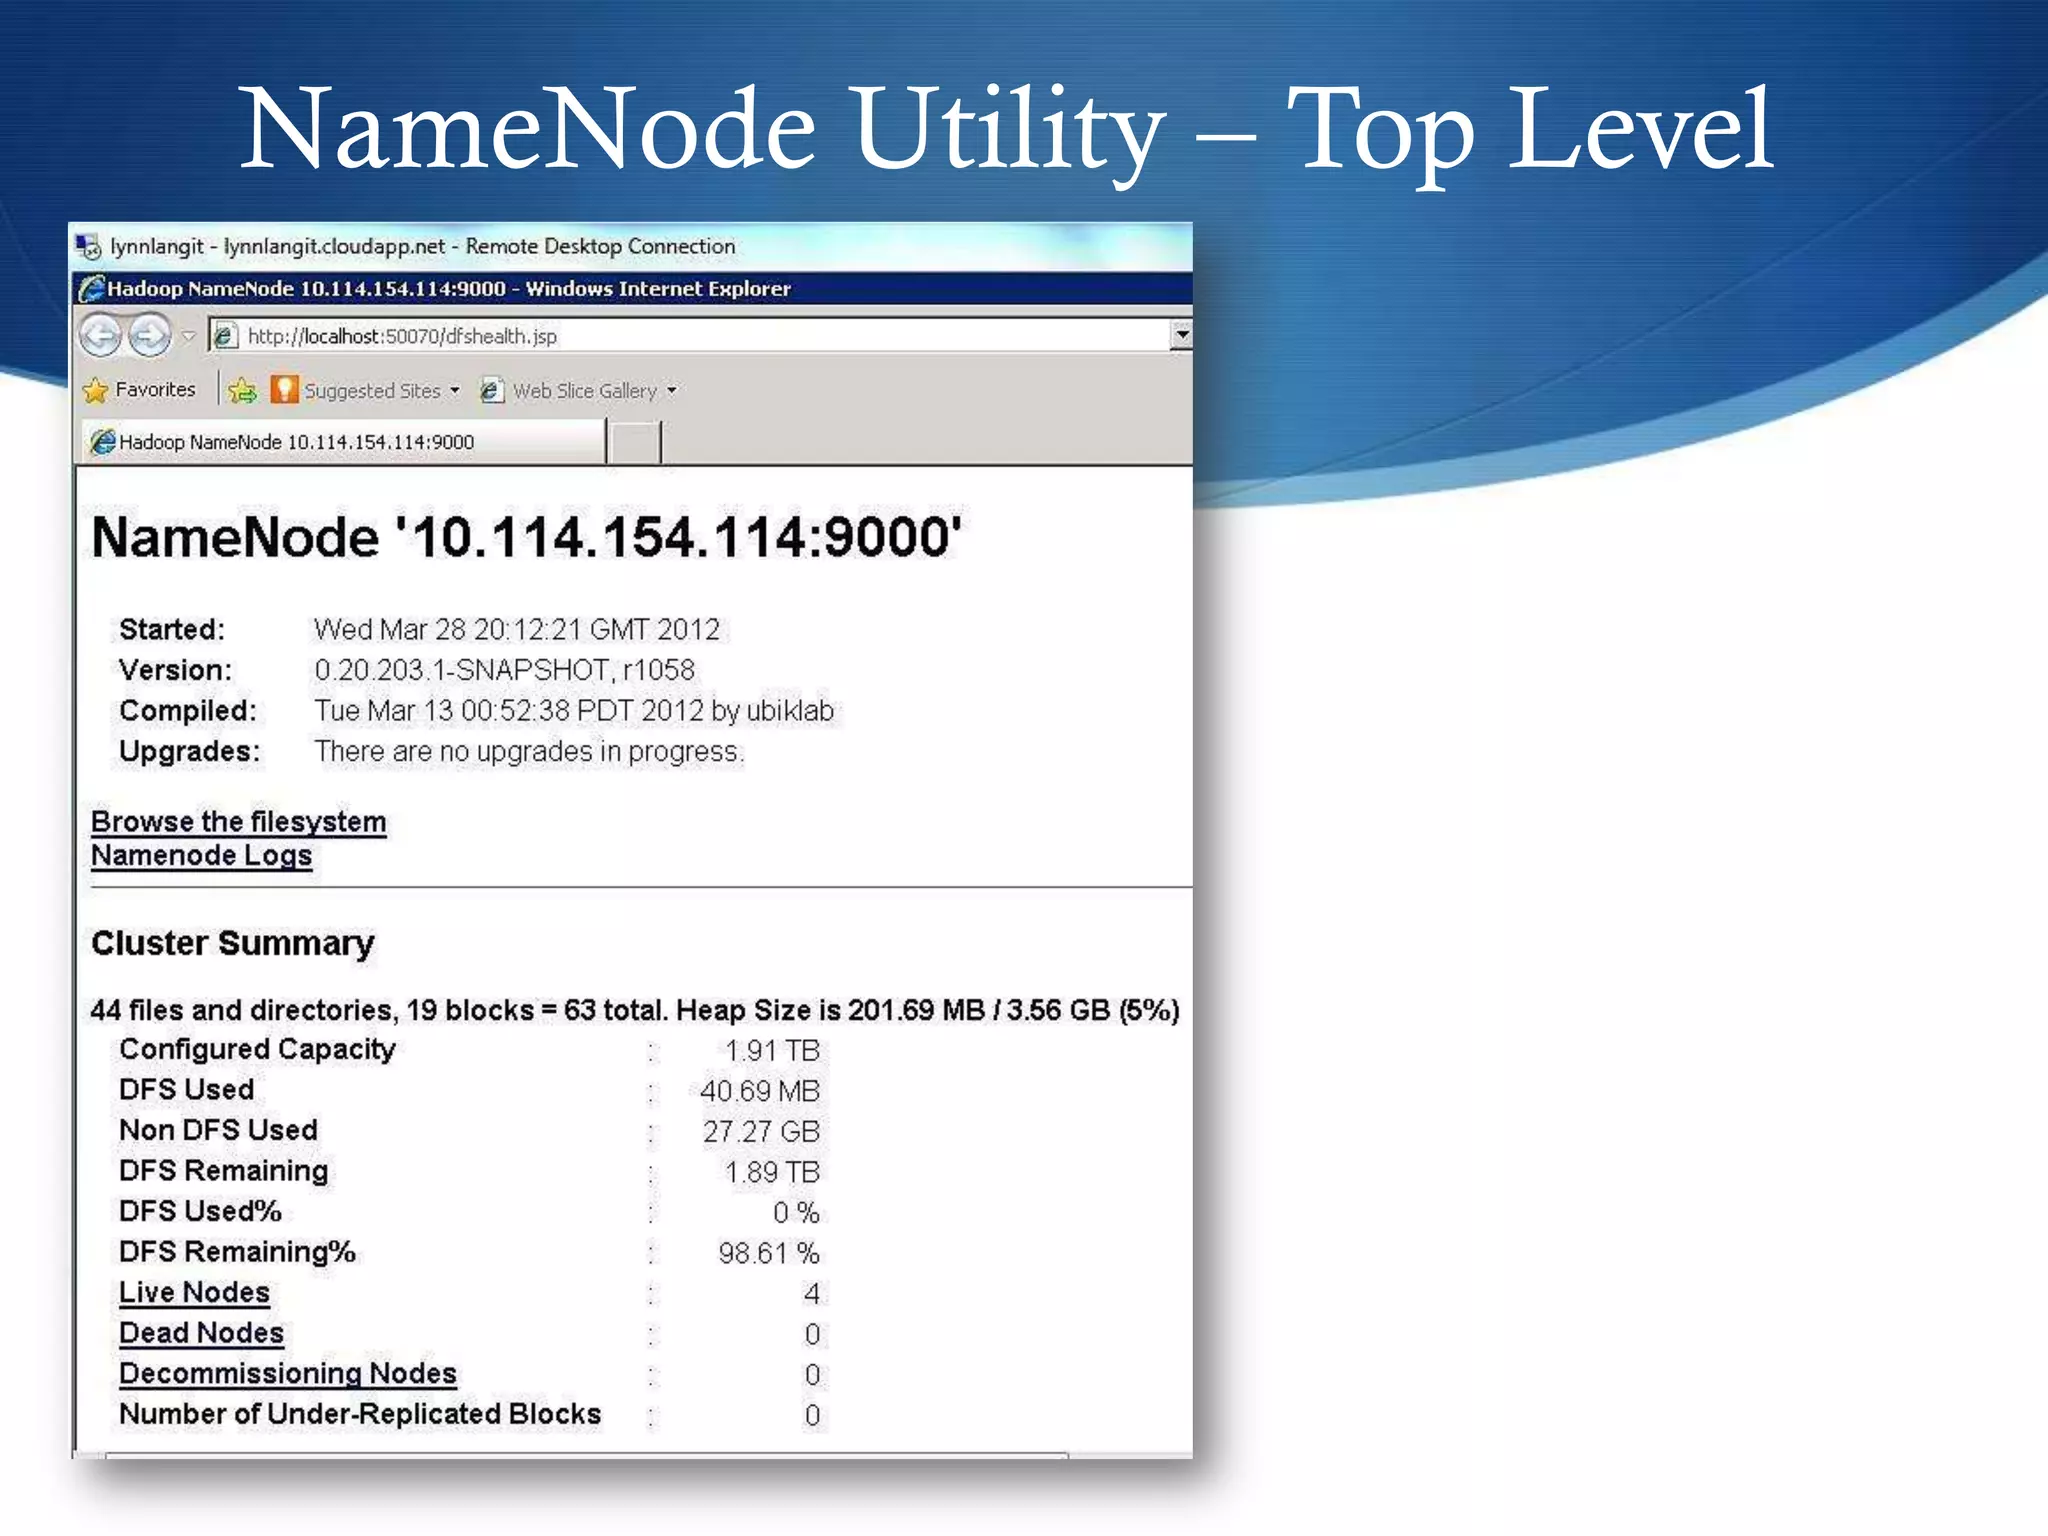Click the NameNode '10.114.154.114:9000' heading
Screen dimensions: 2048x1536
(526, 537)
